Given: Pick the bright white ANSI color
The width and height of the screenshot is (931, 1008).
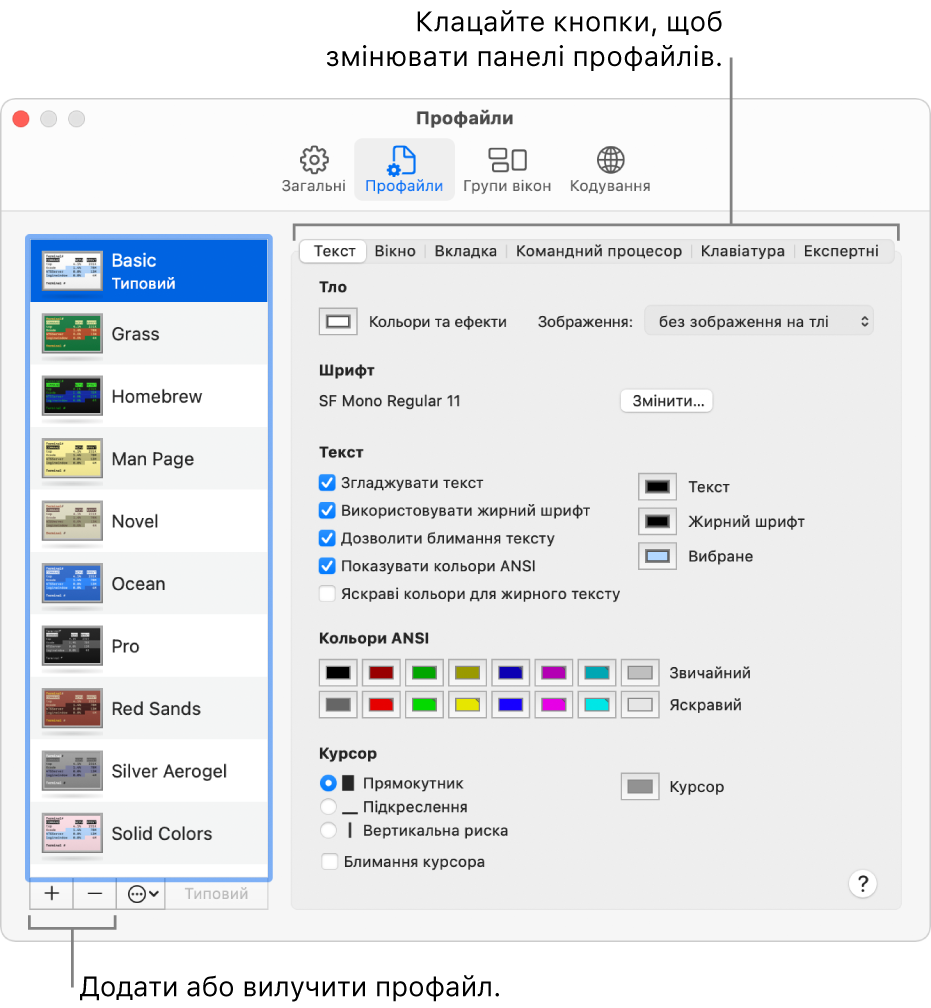Looking at the screenshot, I should 640,705.
